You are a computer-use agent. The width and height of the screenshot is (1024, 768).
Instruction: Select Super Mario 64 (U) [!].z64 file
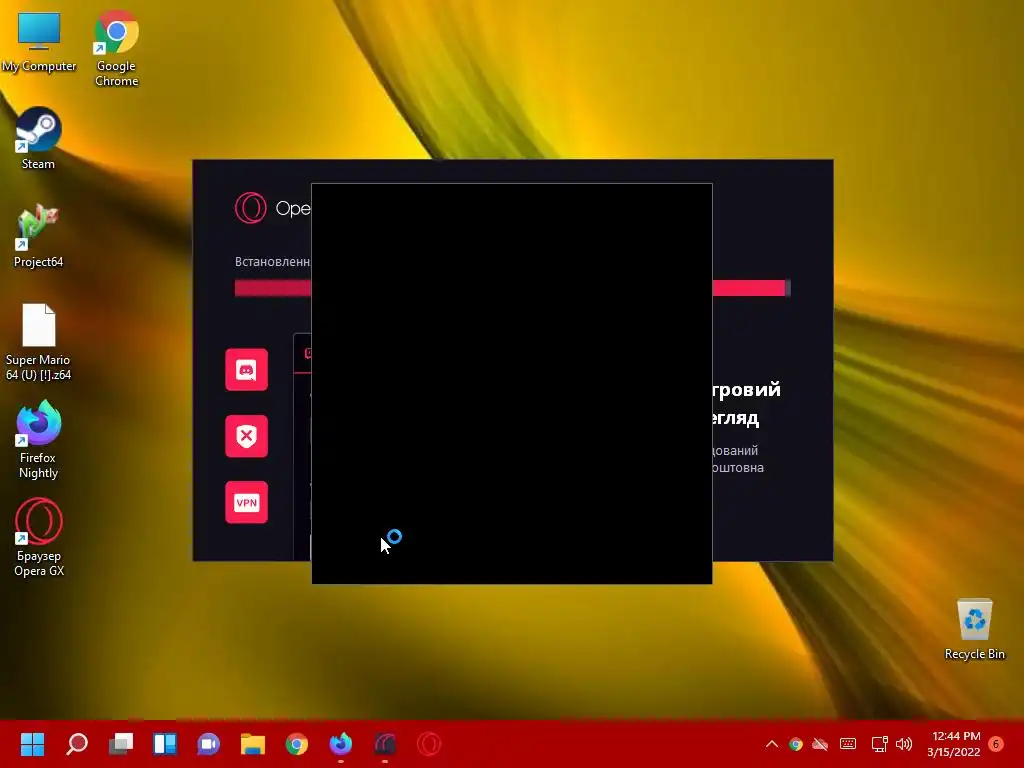point(39,342)
